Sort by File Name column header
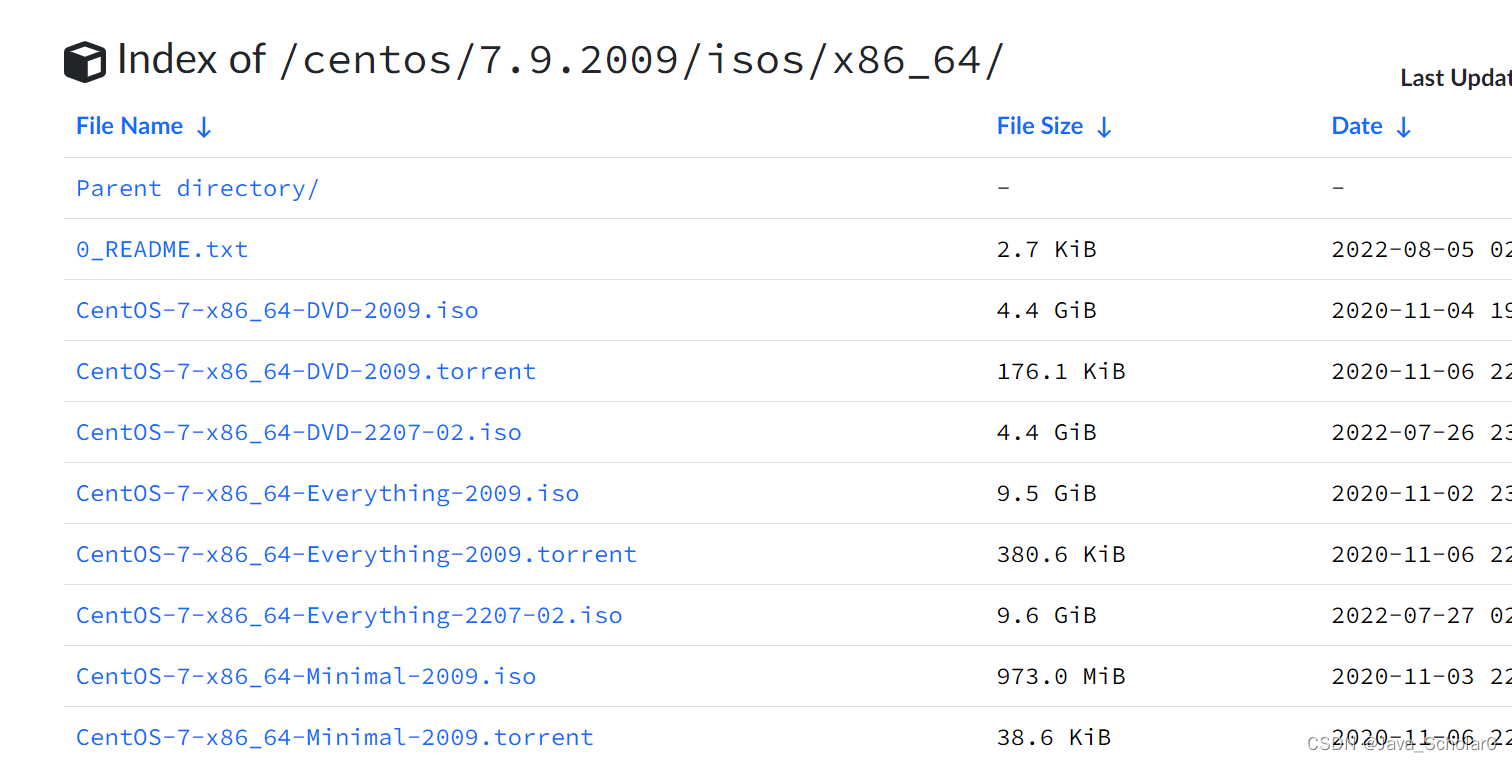The width and height of the screenshot is (1512, 762). [130, 126]
